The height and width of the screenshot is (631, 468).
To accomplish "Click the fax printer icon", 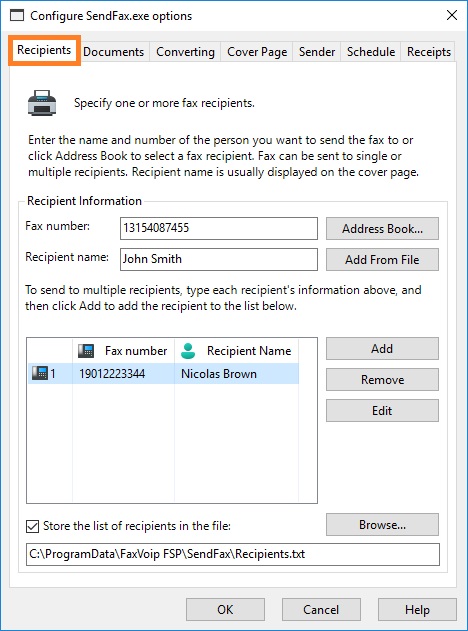I will tap(42, 103).
